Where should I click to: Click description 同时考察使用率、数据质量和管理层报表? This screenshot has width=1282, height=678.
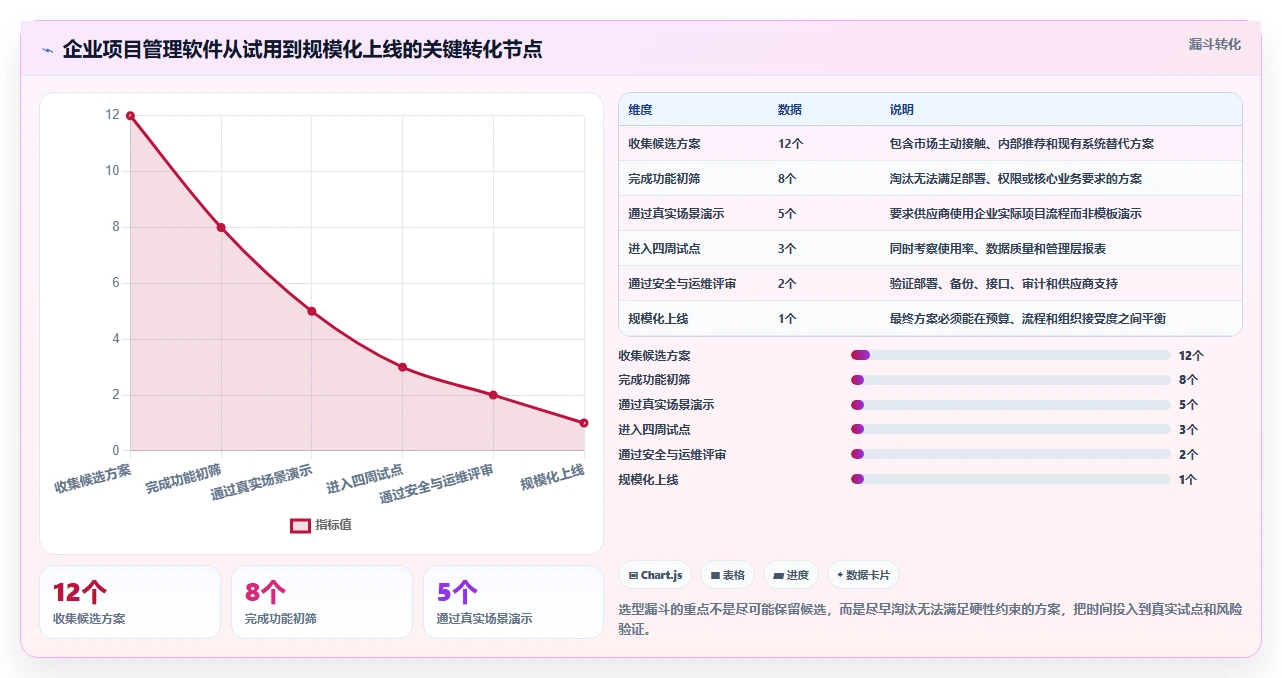tap(998, 249)
